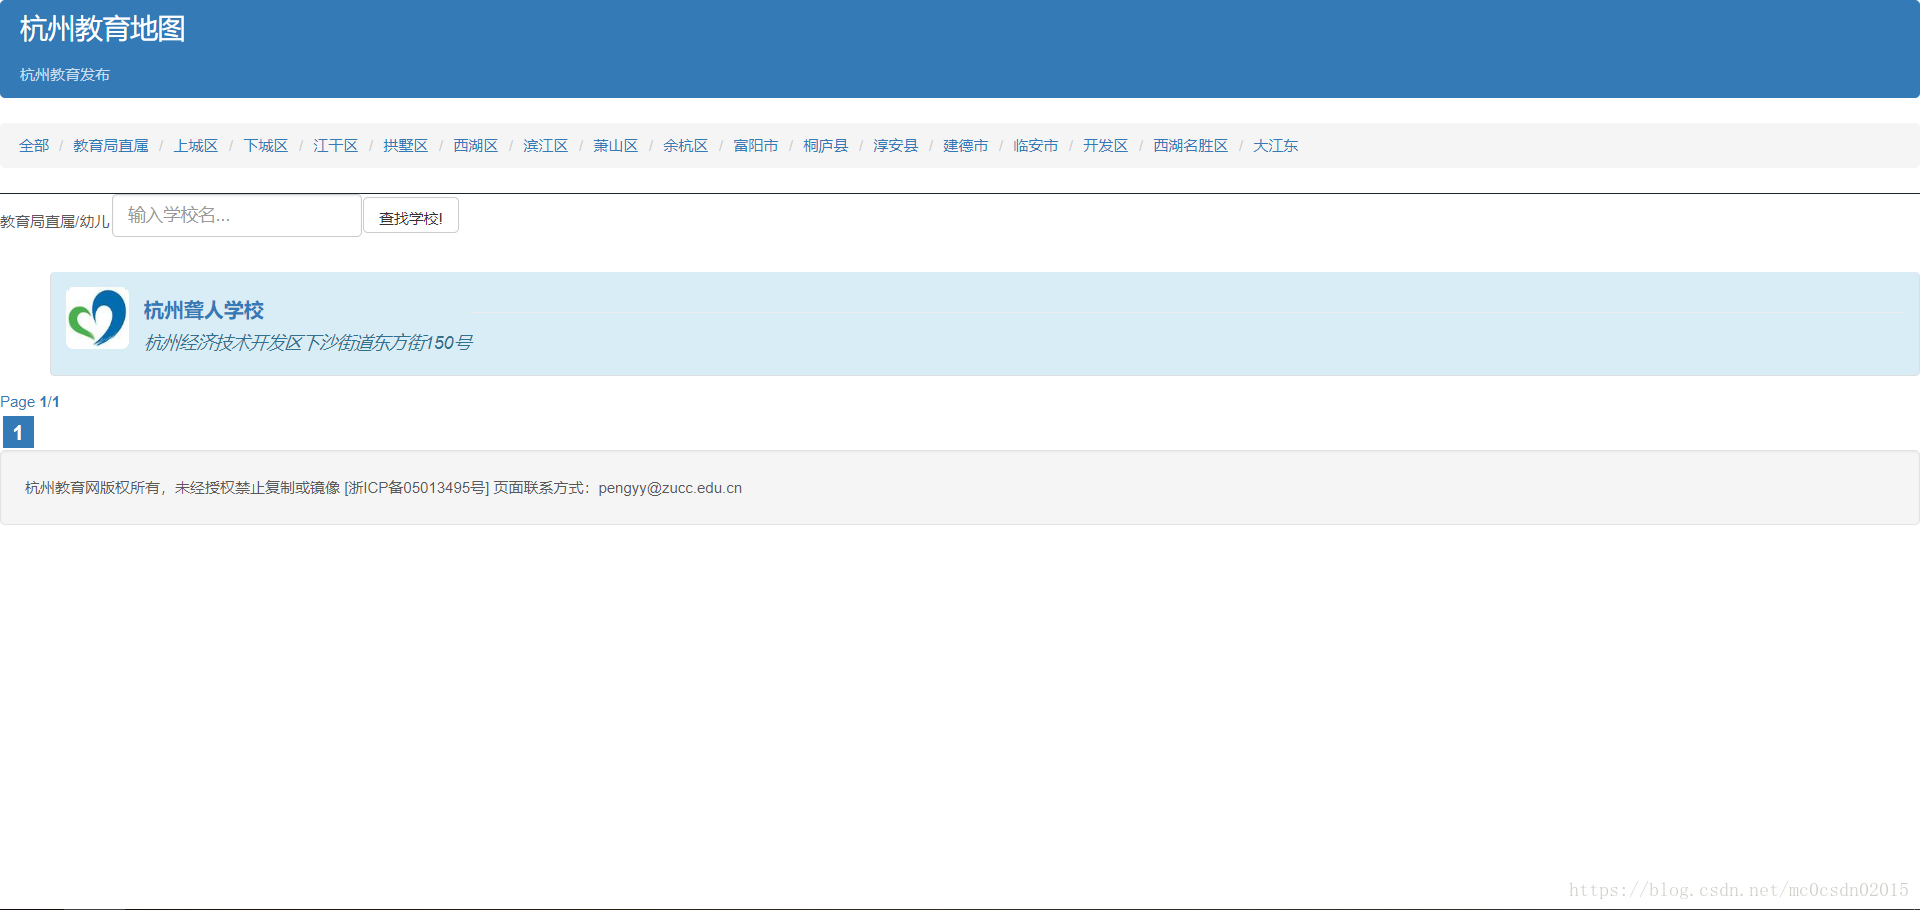Filter schools by 上城区
Viewport: 1920px width, 910px height.
tap(196, 146)
